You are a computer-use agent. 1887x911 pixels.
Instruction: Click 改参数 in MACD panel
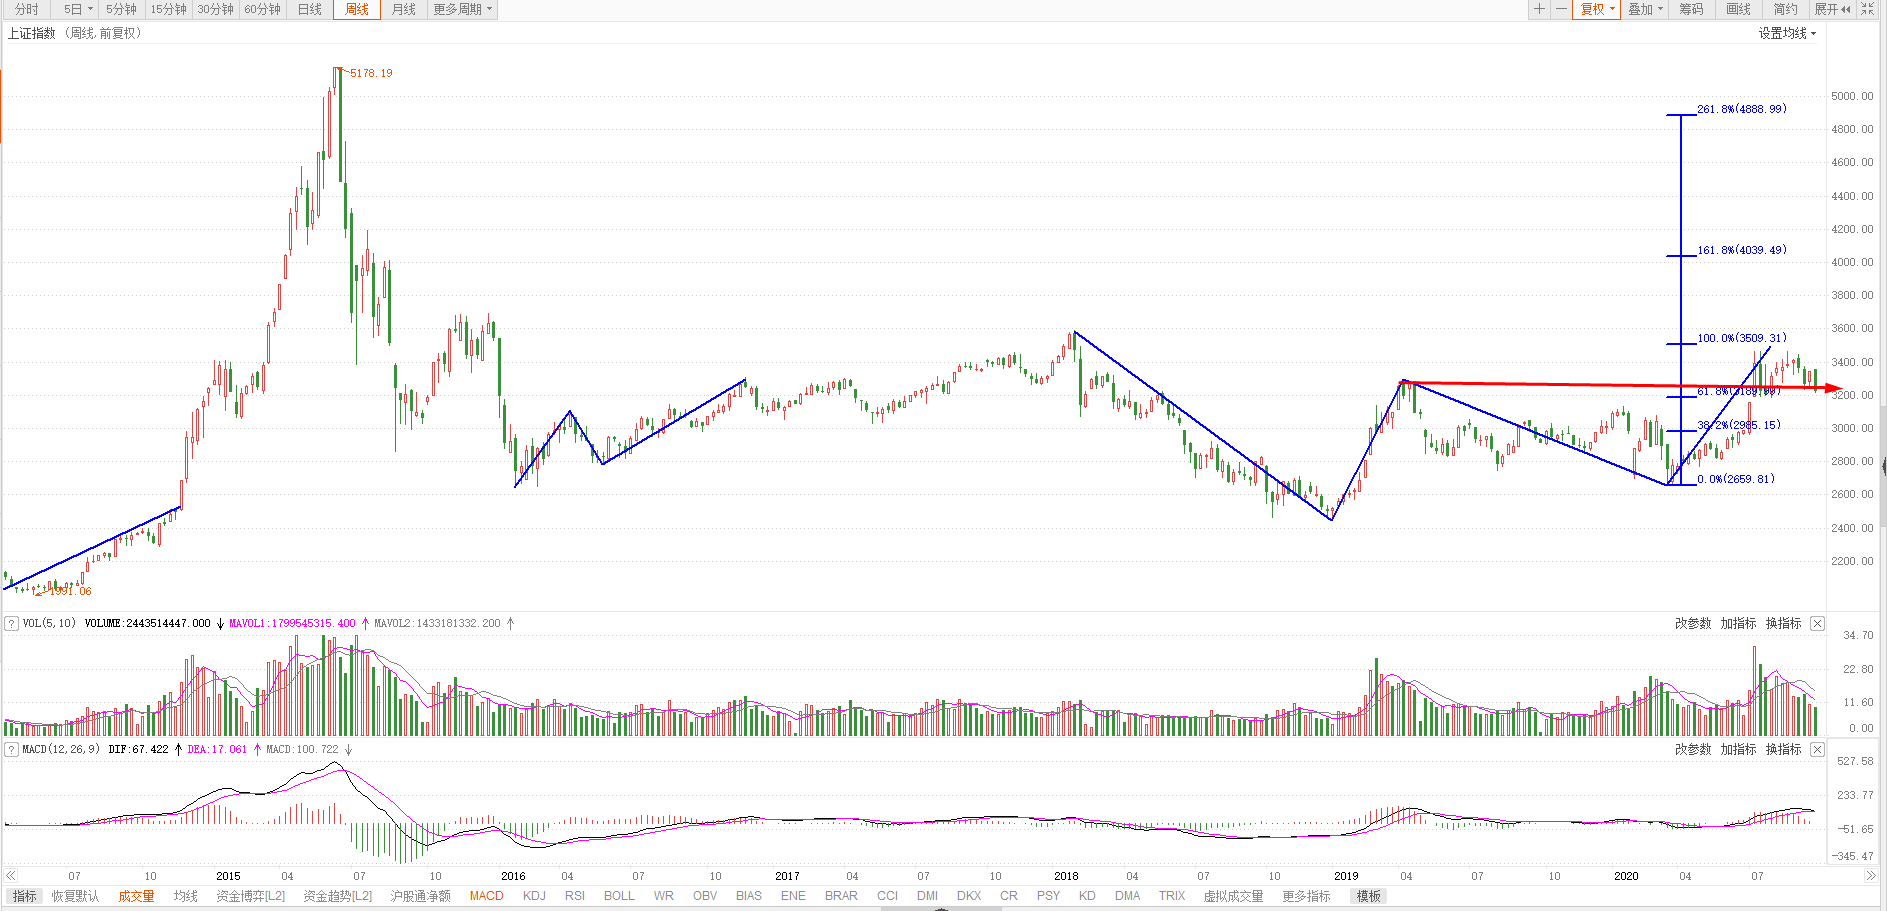pos(1693,749)
